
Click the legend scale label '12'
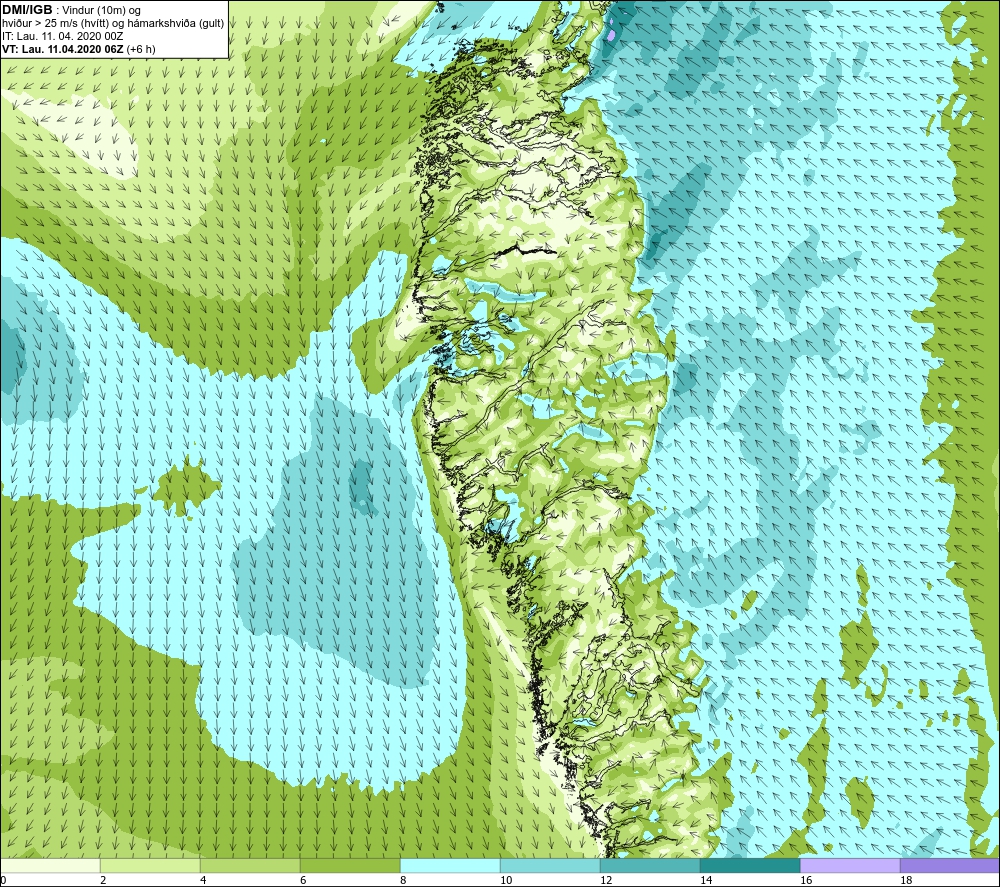point(606,881)
